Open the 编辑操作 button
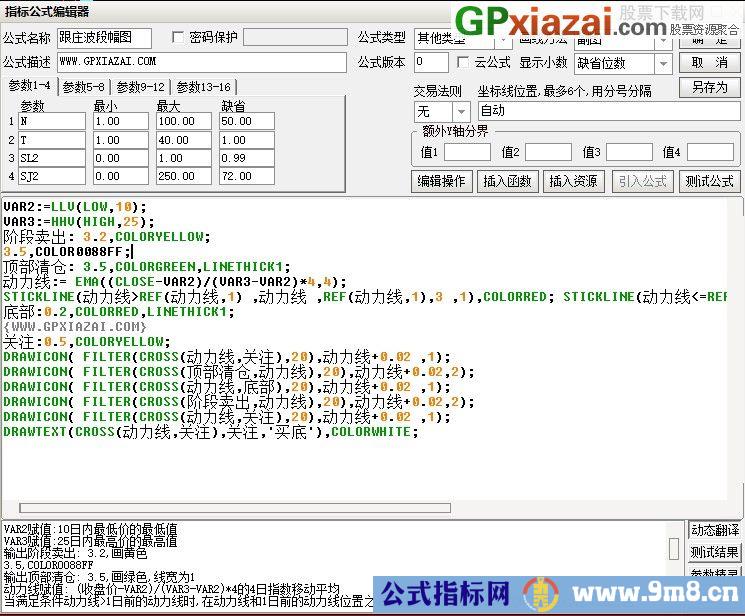The height and width of the screenshot is (616, 745). (441, 181)
